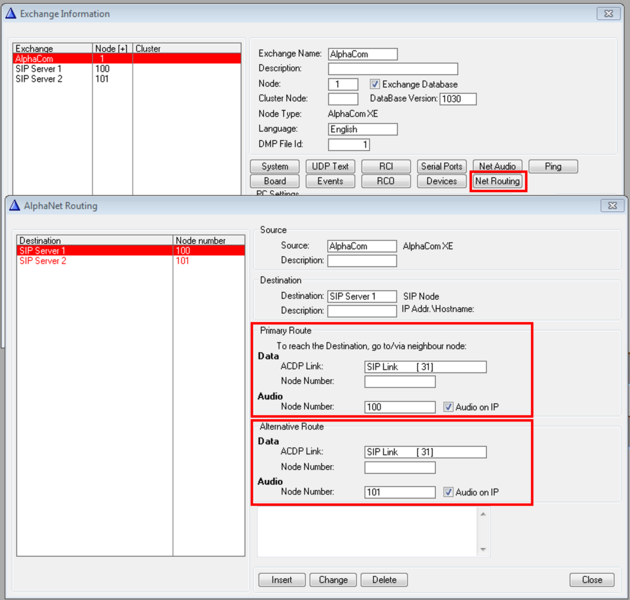Click the DMP File Id field

349,144
